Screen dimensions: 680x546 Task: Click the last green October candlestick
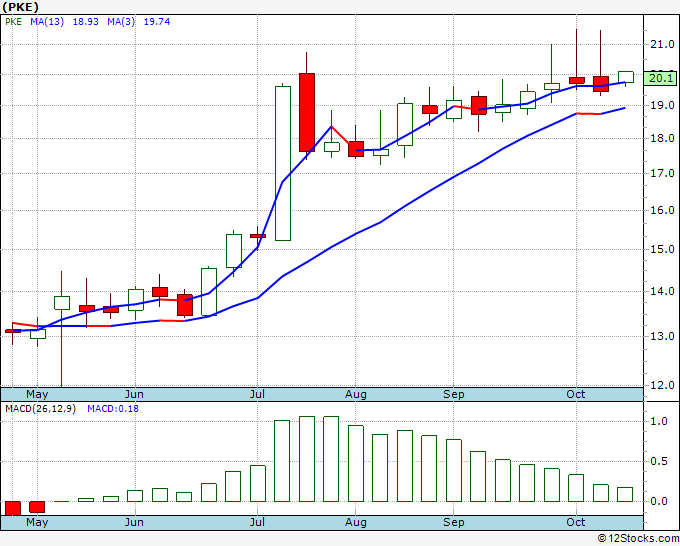625,77
